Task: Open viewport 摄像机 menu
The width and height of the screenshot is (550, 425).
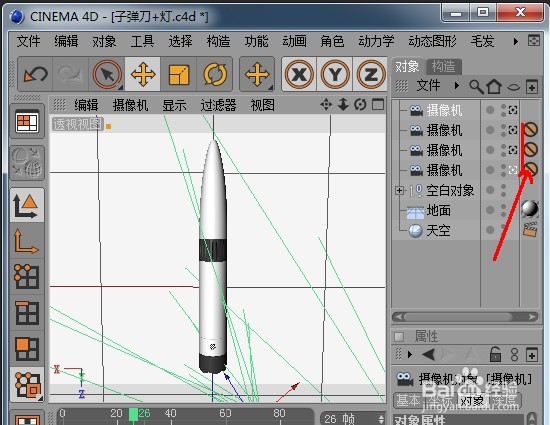Action: tap(130, 105)
